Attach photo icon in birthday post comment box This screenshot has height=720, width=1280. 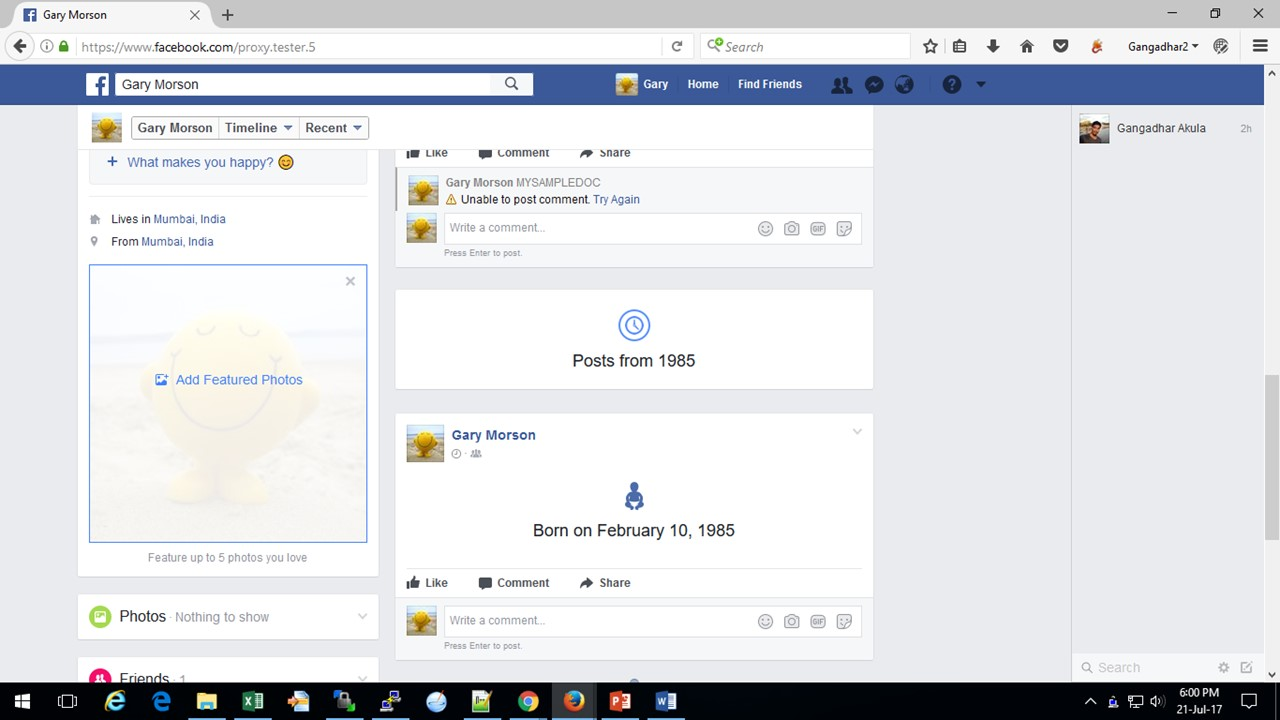[791, 621]
